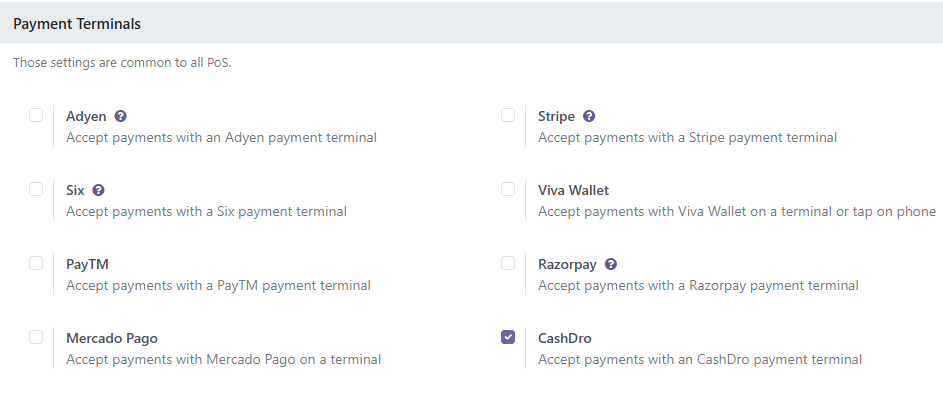This screenshot has width=943, height=411.
Task: Uncheck the CashDro payment terminal checkbox
Action: (x=508, y=337)
